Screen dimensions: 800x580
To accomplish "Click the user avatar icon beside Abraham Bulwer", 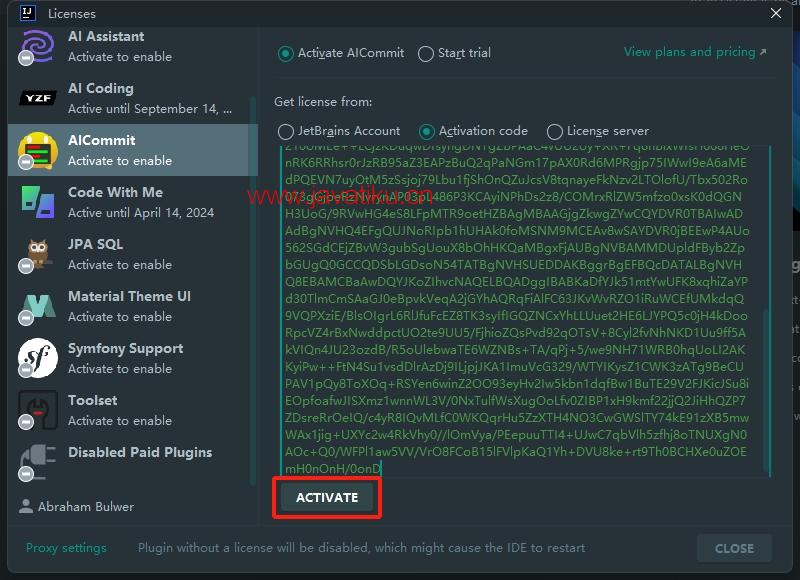I will 26,506.
